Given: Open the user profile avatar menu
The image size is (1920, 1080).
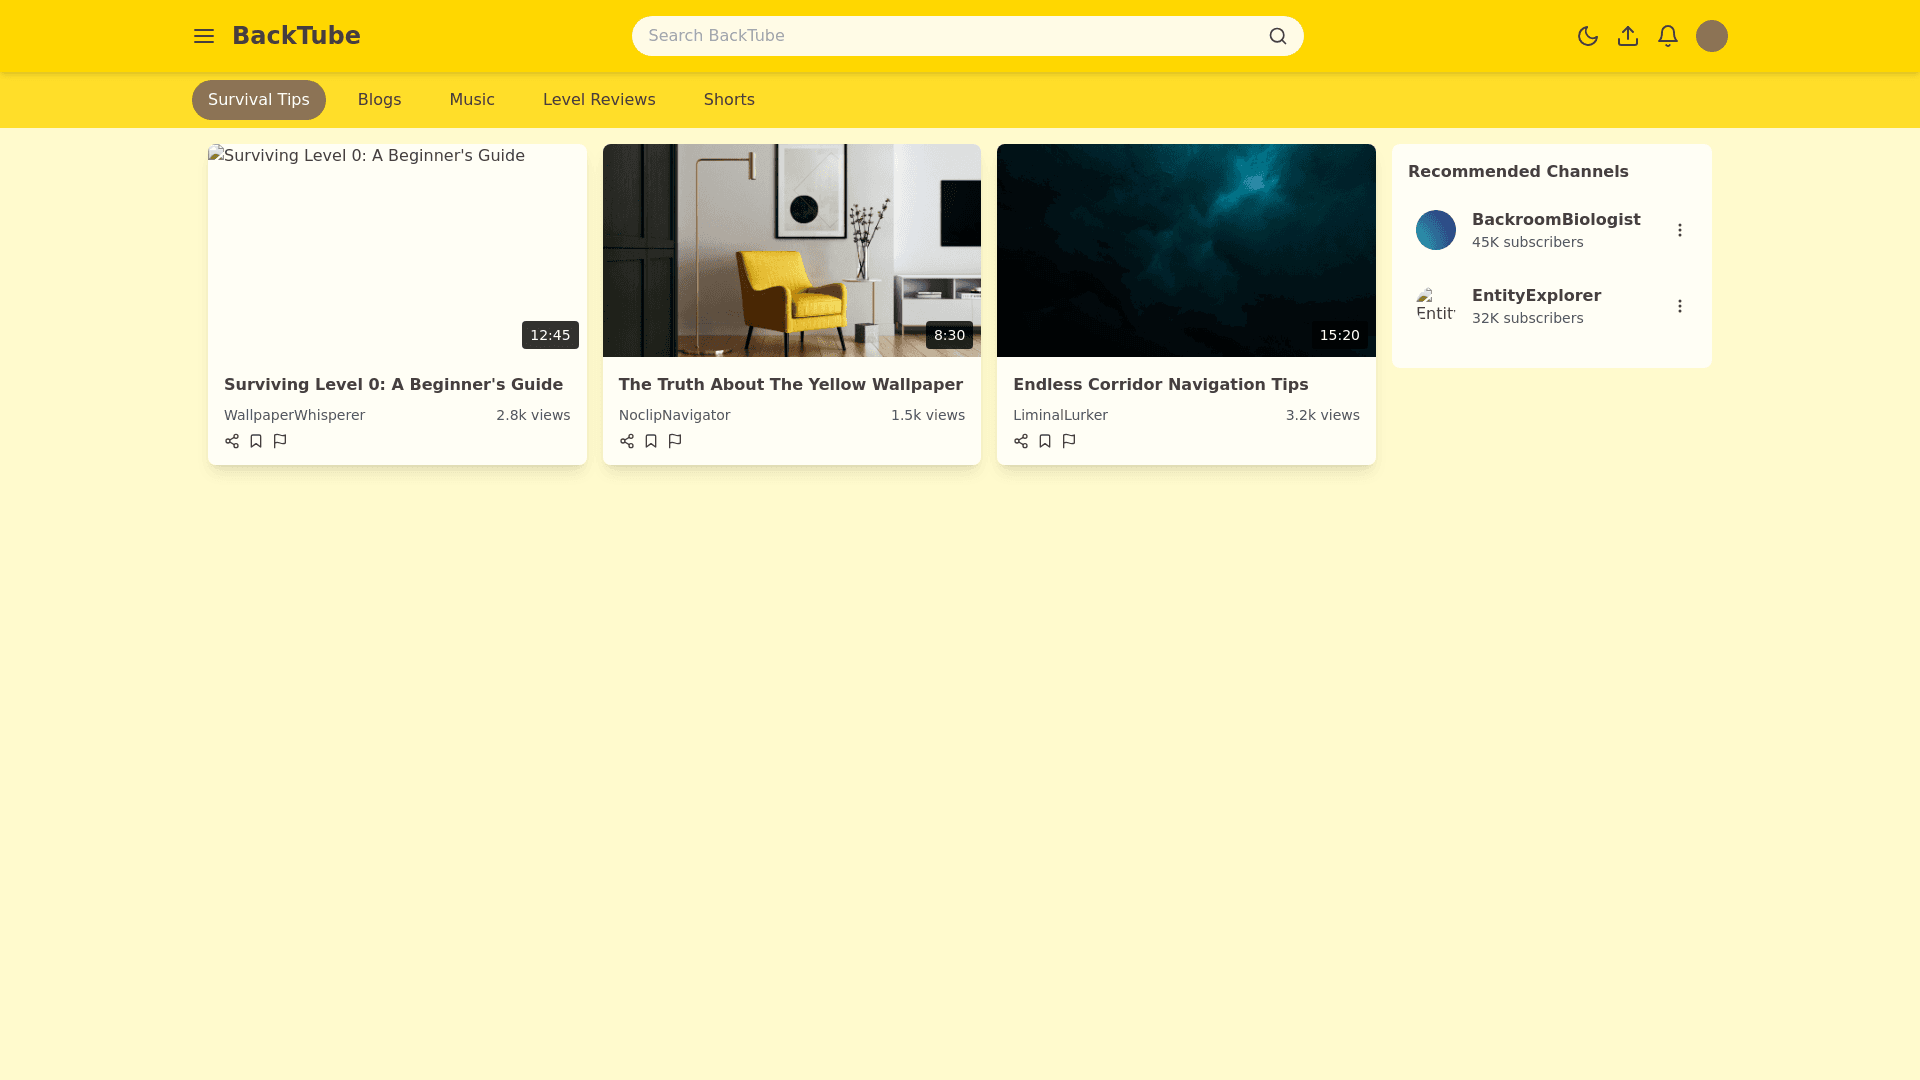Looking at the screenshot, I should tap(1712, 36).
